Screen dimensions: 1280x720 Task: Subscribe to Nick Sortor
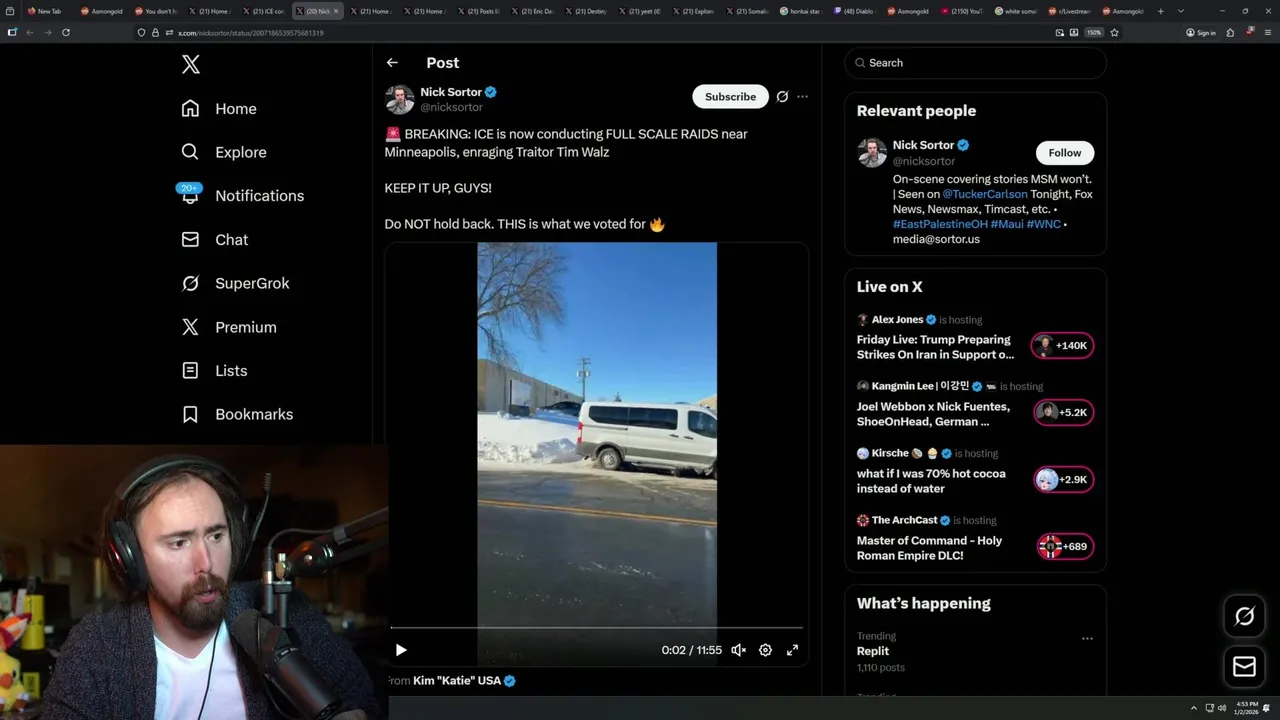click(x=730, y=97)
